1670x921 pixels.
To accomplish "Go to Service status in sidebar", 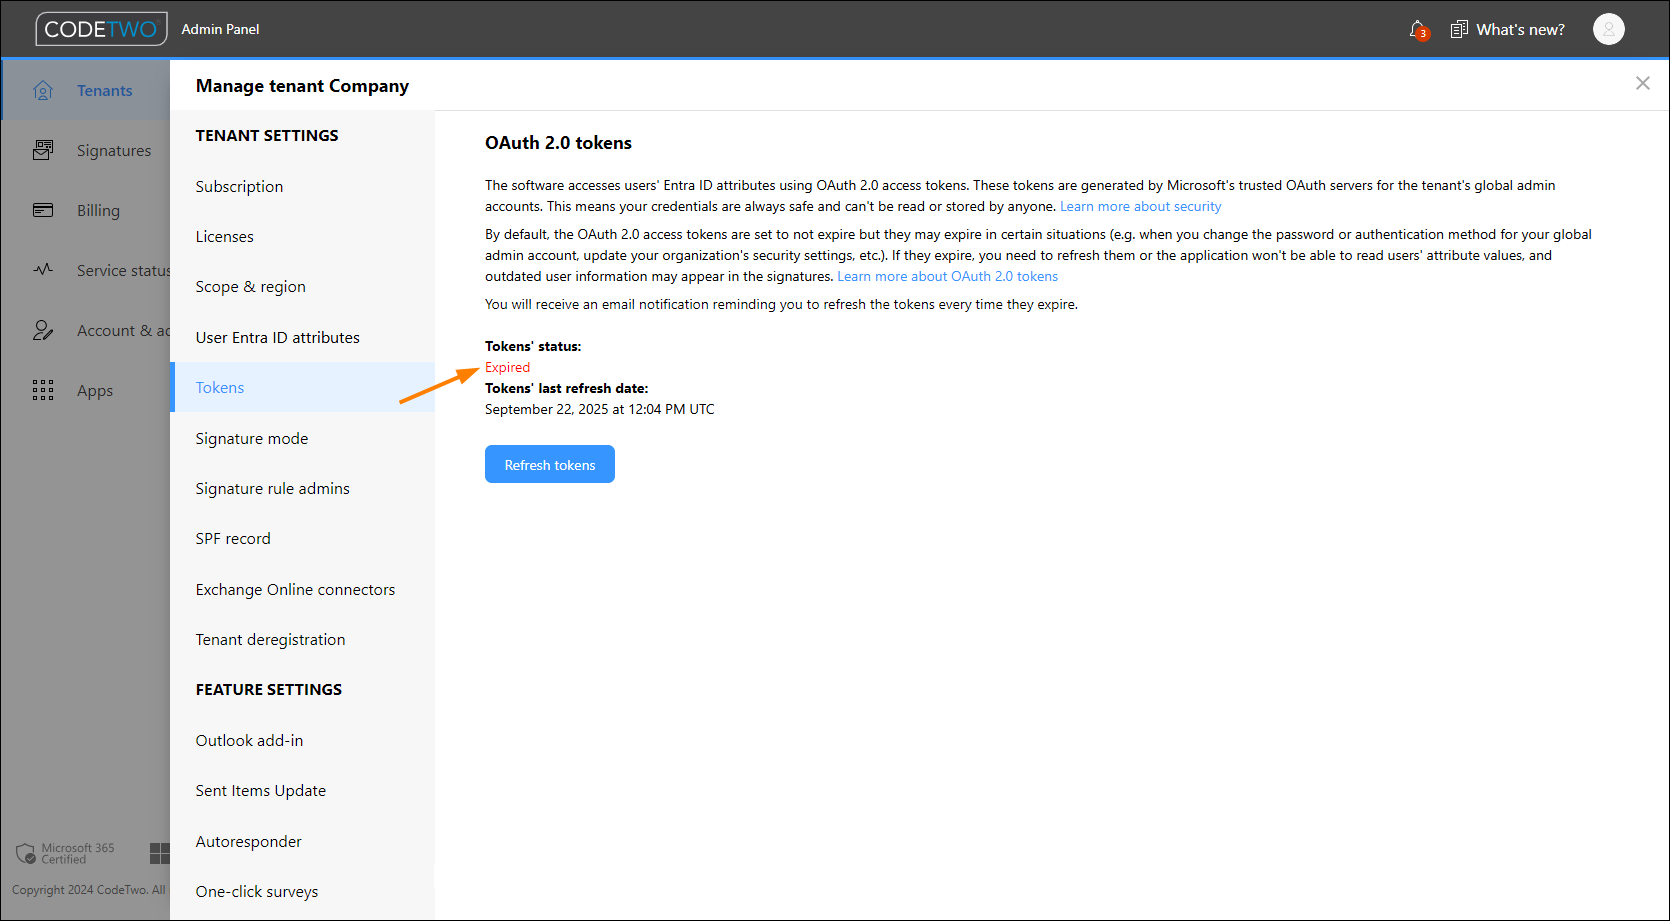I will point(123,270).
